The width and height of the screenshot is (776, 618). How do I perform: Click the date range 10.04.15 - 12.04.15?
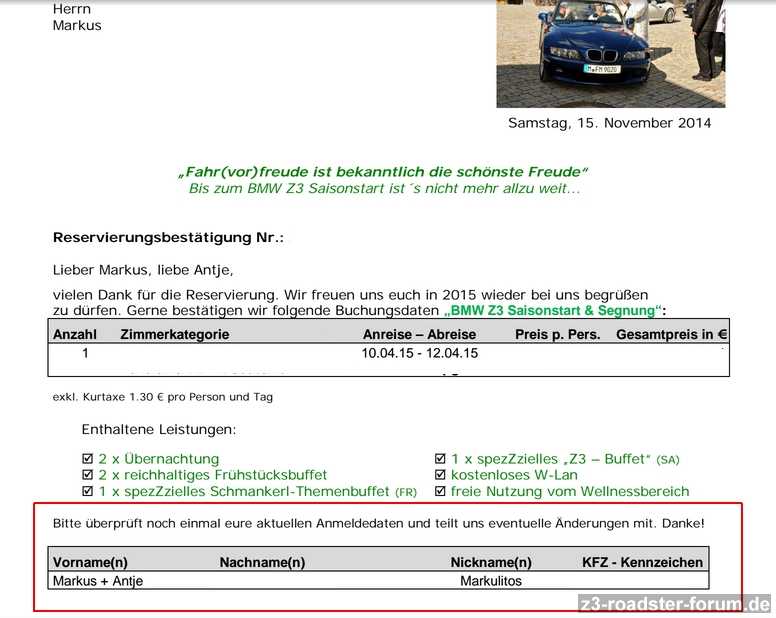tap(420, 353)
